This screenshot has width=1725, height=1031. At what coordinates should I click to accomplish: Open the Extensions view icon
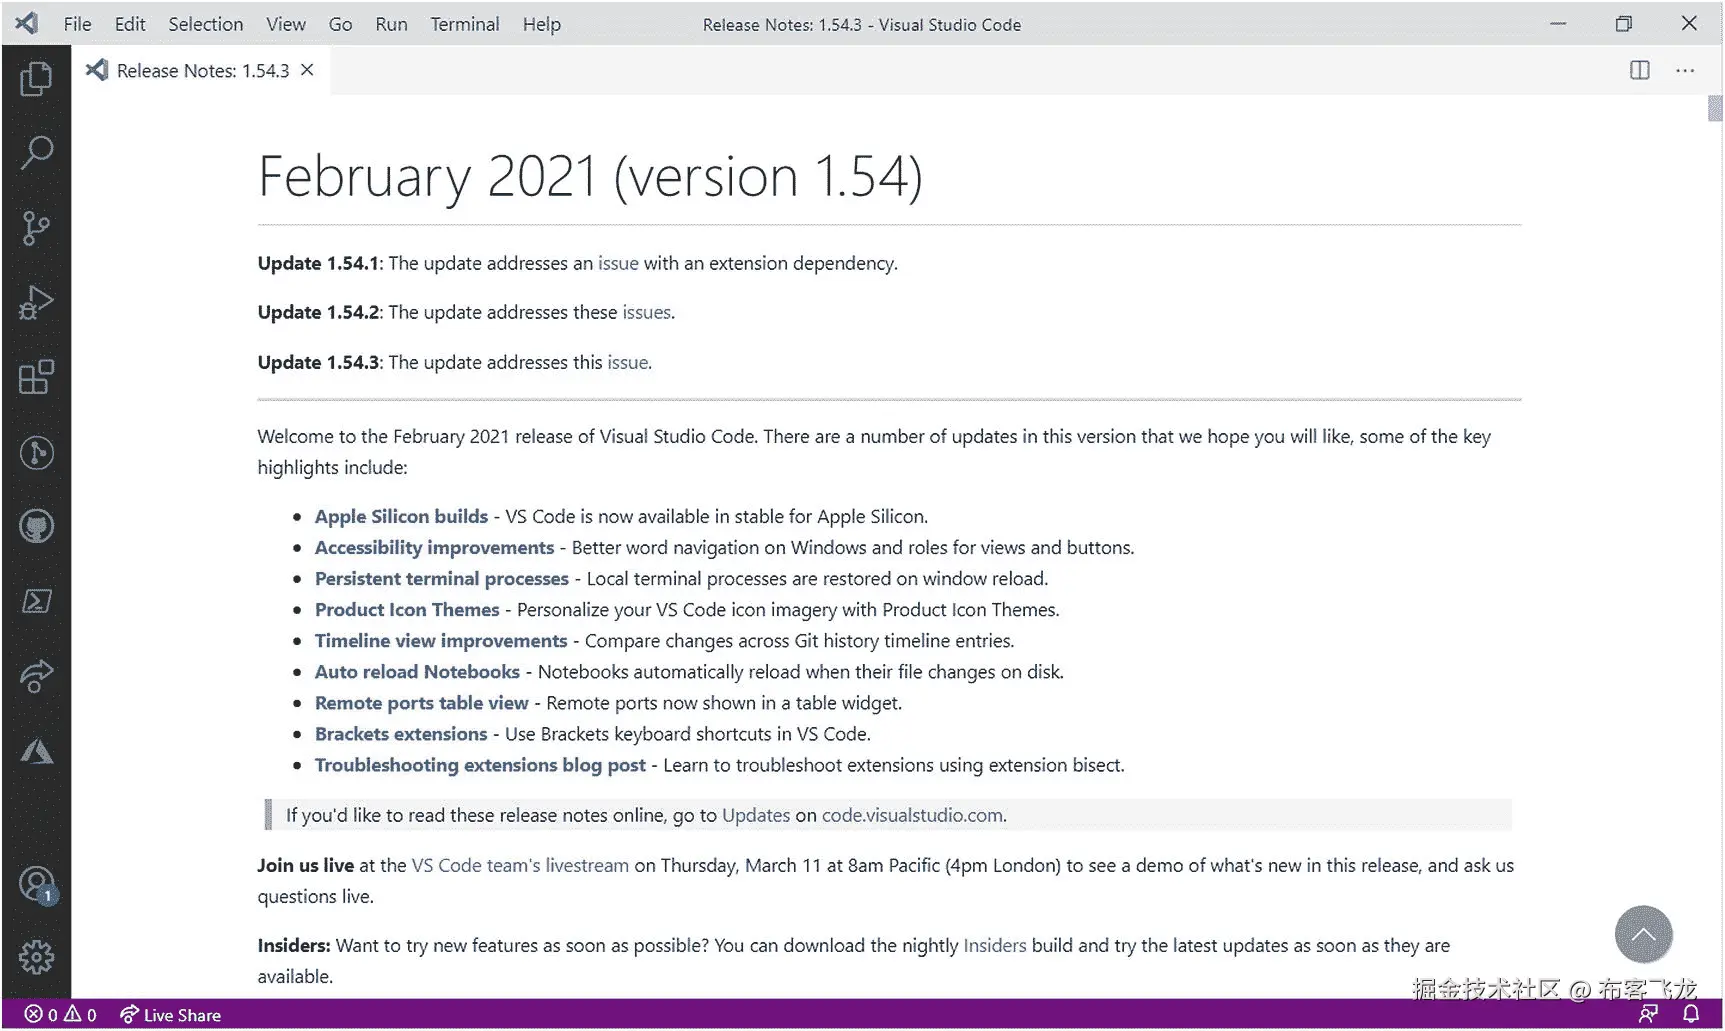tap(36, 377)
